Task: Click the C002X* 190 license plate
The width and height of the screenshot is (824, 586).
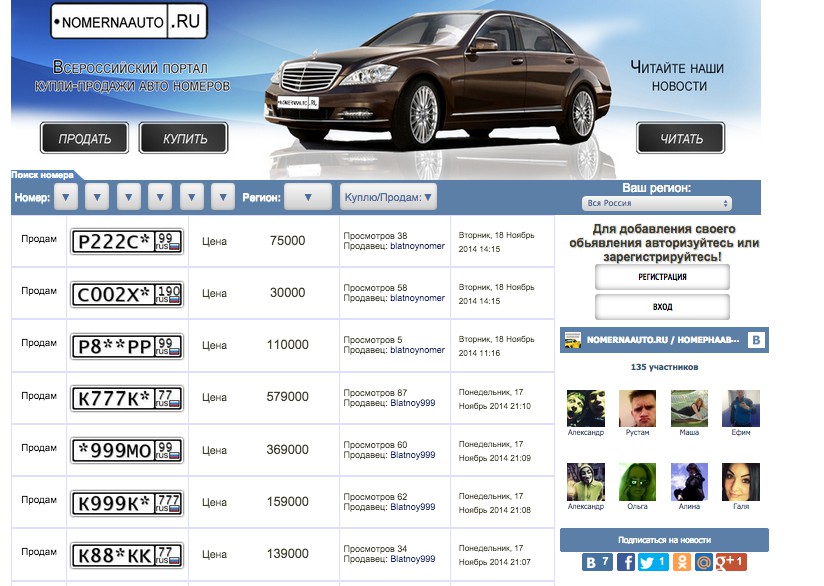Action: [127, 294]
